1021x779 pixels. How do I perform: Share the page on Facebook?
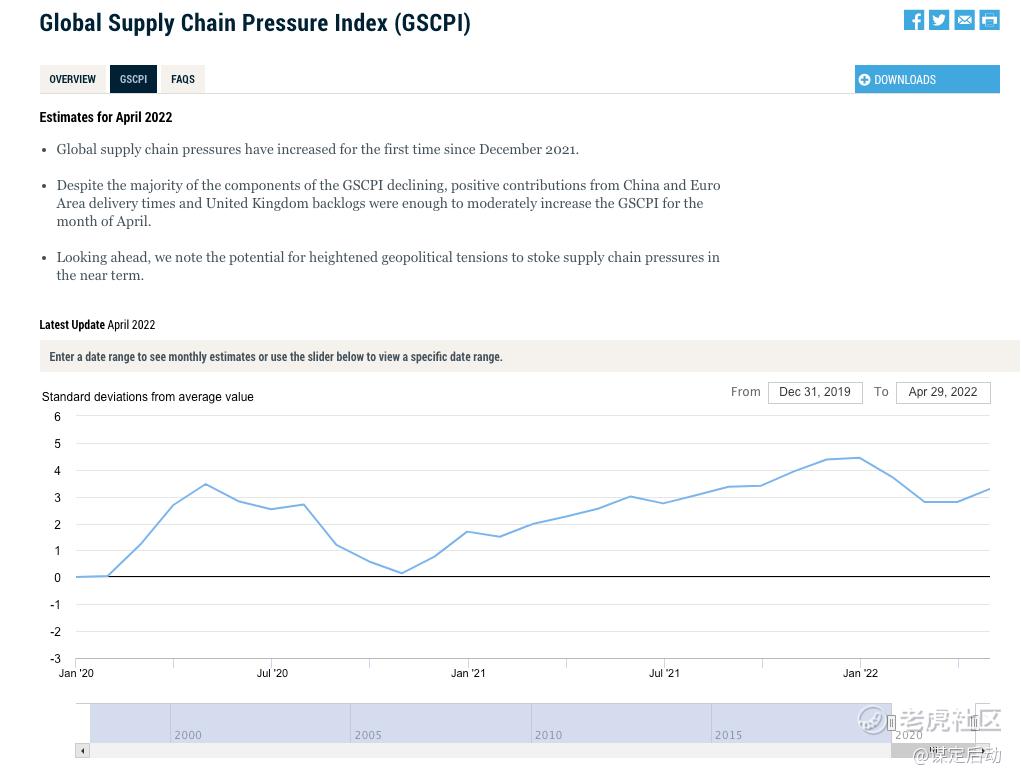pyautogui.click(x=914, y=20)
